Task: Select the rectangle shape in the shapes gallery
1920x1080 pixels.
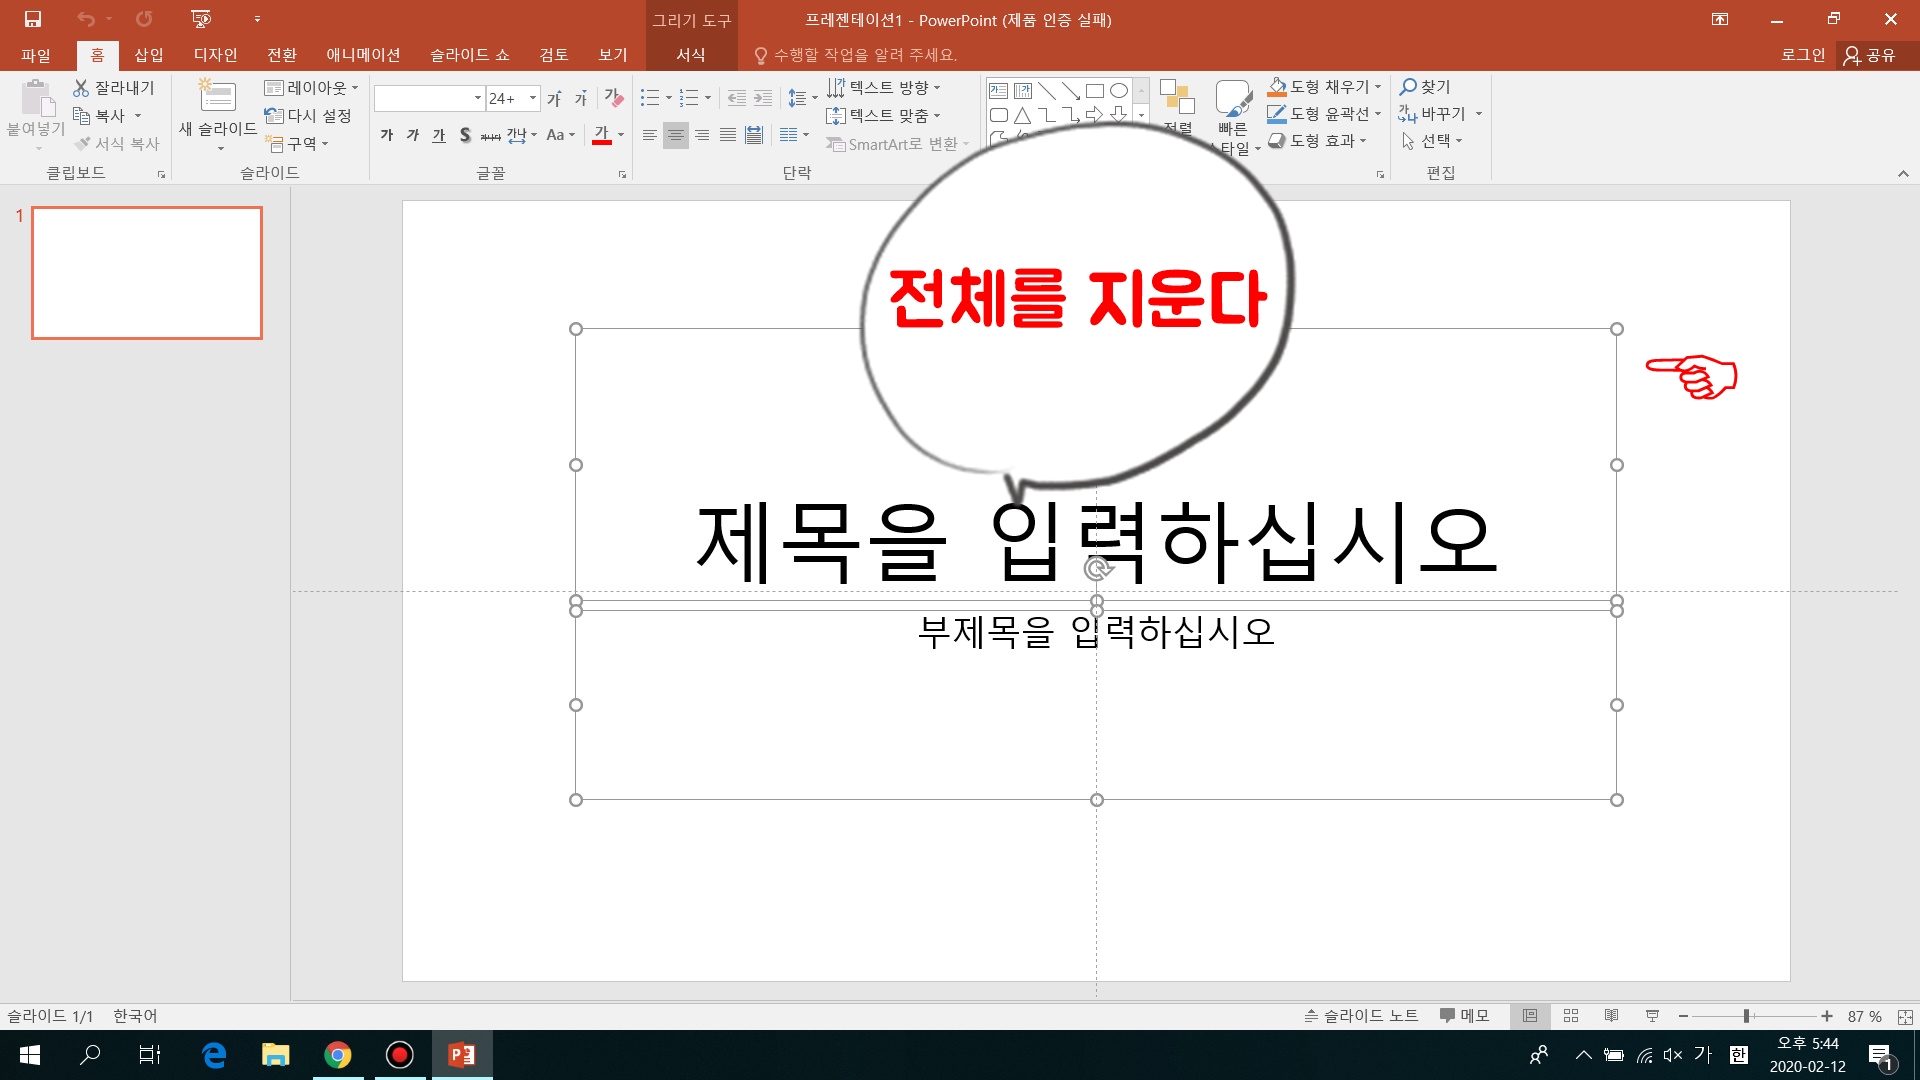Action: (1097, 90)
